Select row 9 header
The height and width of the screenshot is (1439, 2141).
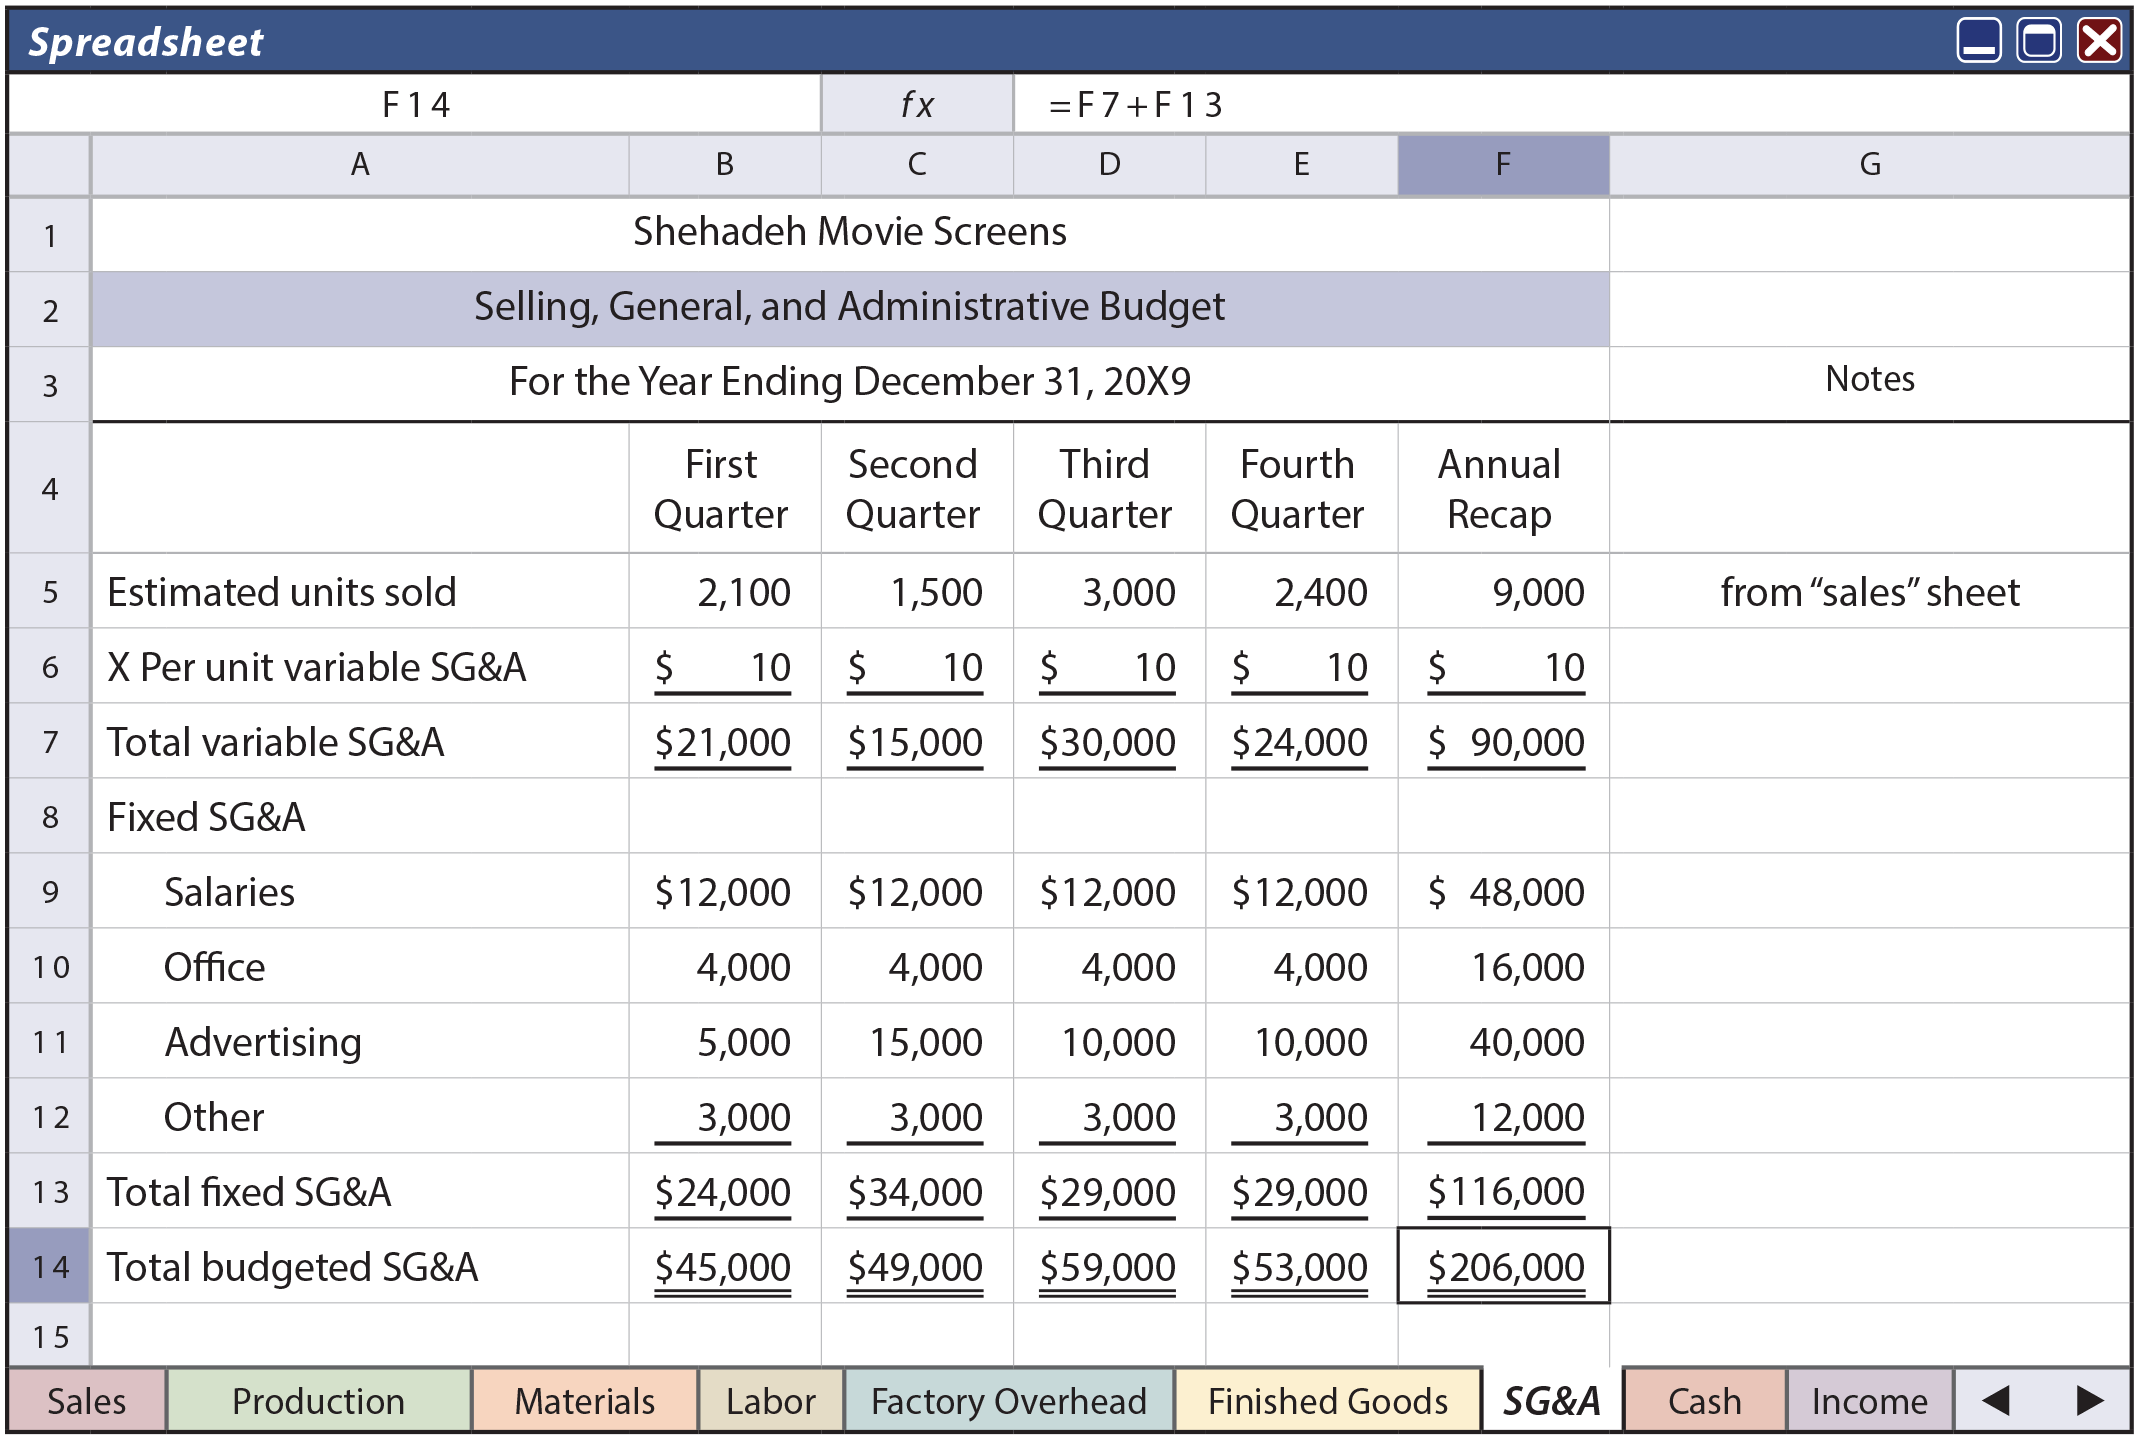50,891
